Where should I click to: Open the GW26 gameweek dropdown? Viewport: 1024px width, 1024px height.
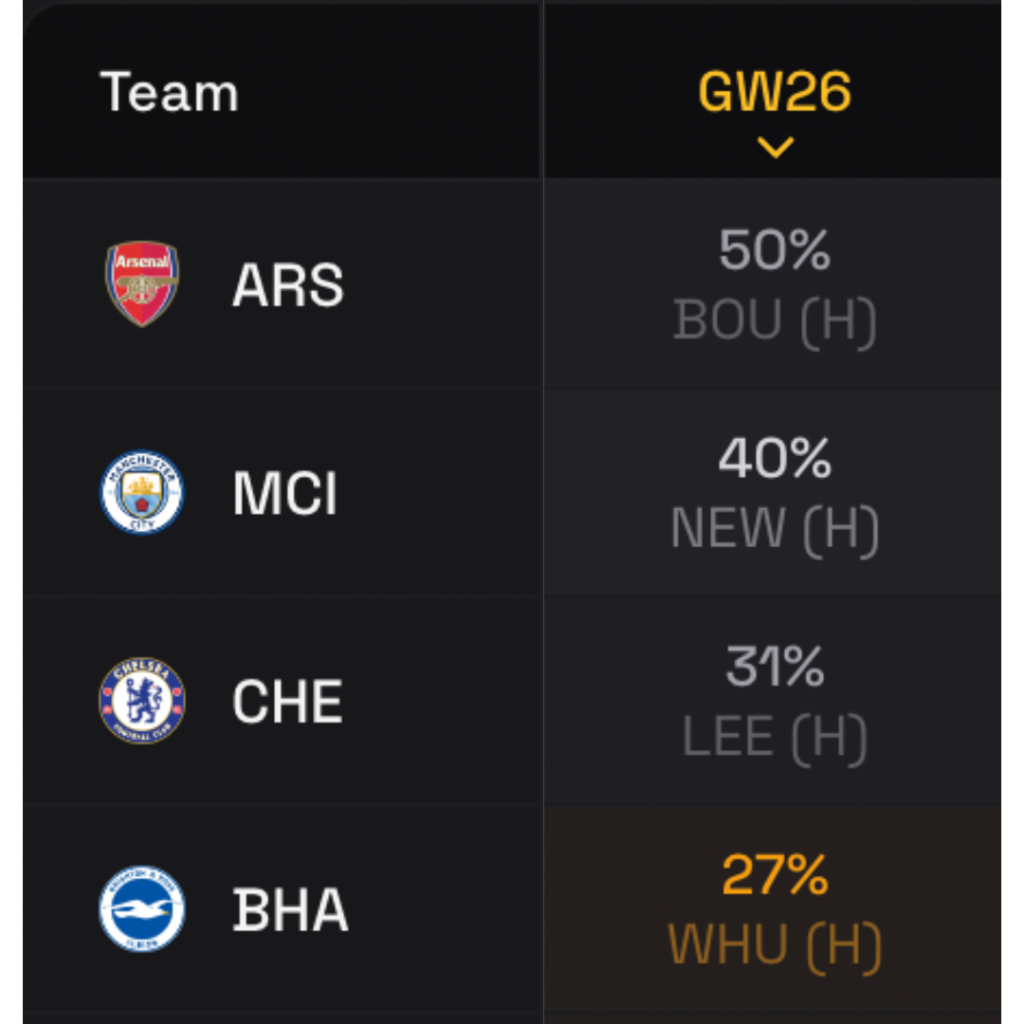coord(773,92)
